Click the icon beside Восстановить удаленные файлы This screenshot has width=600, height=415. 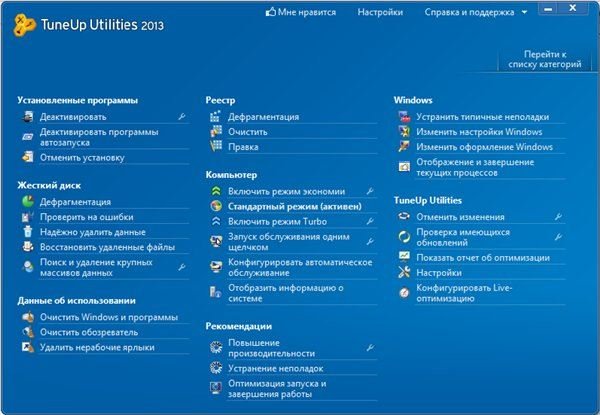28,247
